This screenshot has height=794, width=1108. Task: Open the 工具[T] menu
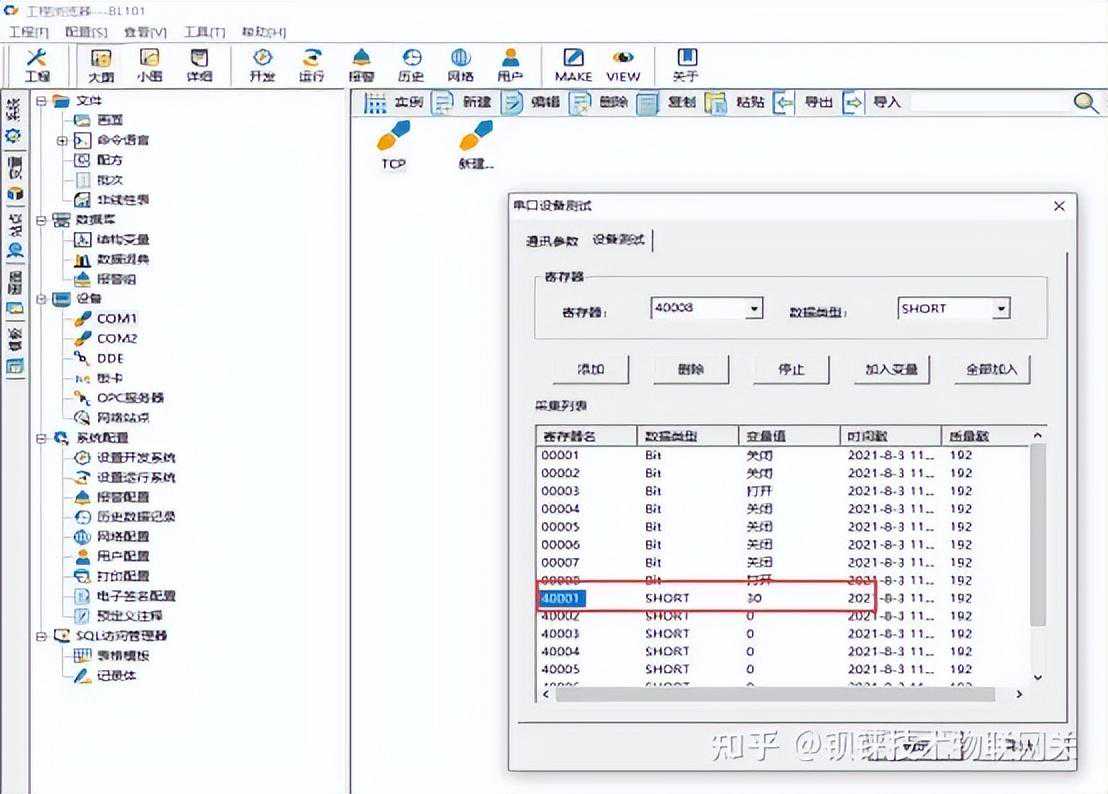pyautogui.click(x=205, y=32)
